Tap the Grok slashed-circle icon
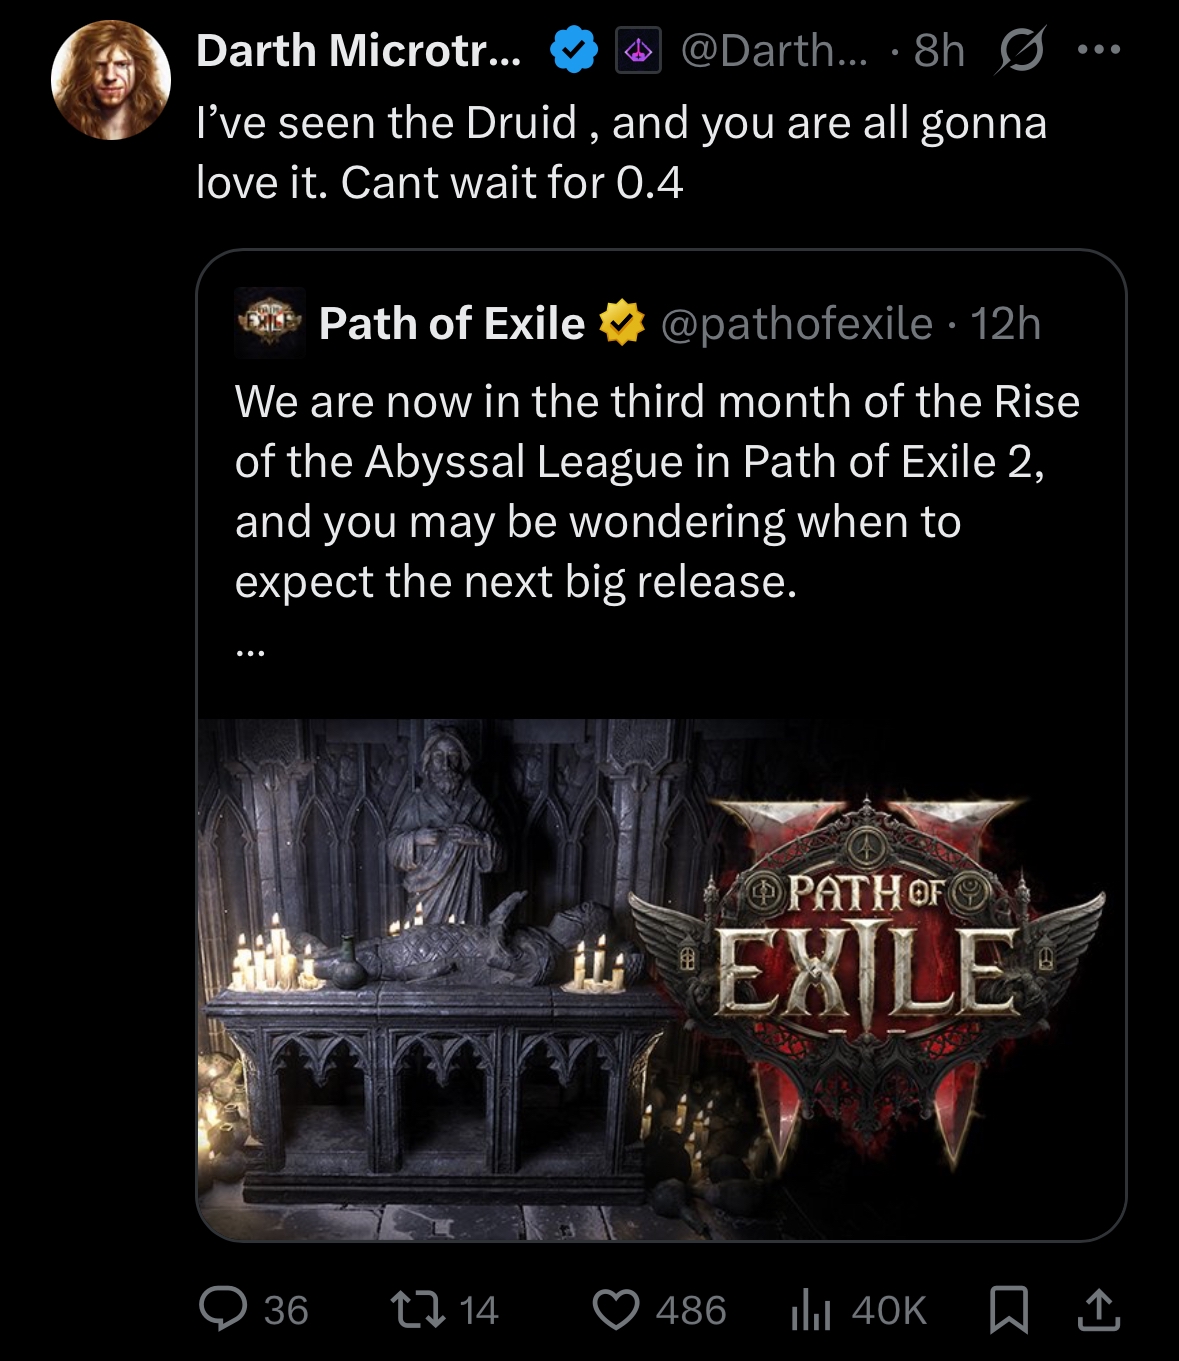1179x1361 pixels. (x=1020, y=50)
